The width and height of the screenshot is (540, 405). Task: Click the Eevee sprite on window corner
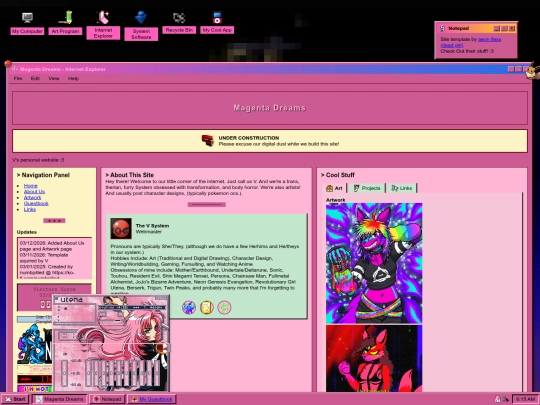coord(533,71)
